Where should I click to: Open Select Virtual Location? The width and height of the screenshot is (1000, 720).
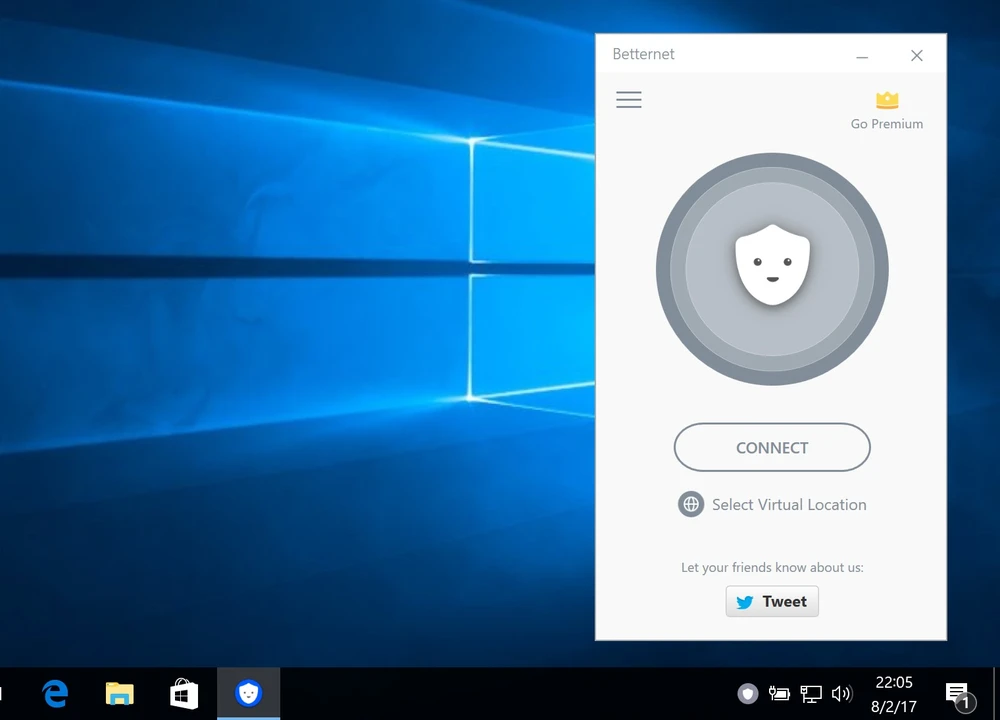tap(788, 505)
